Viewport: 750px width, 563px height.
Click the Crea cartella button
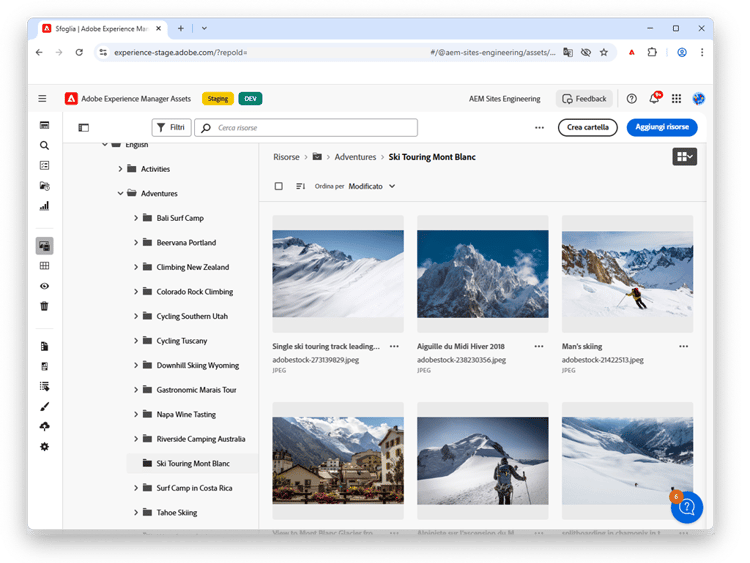(x=588, y=127)
